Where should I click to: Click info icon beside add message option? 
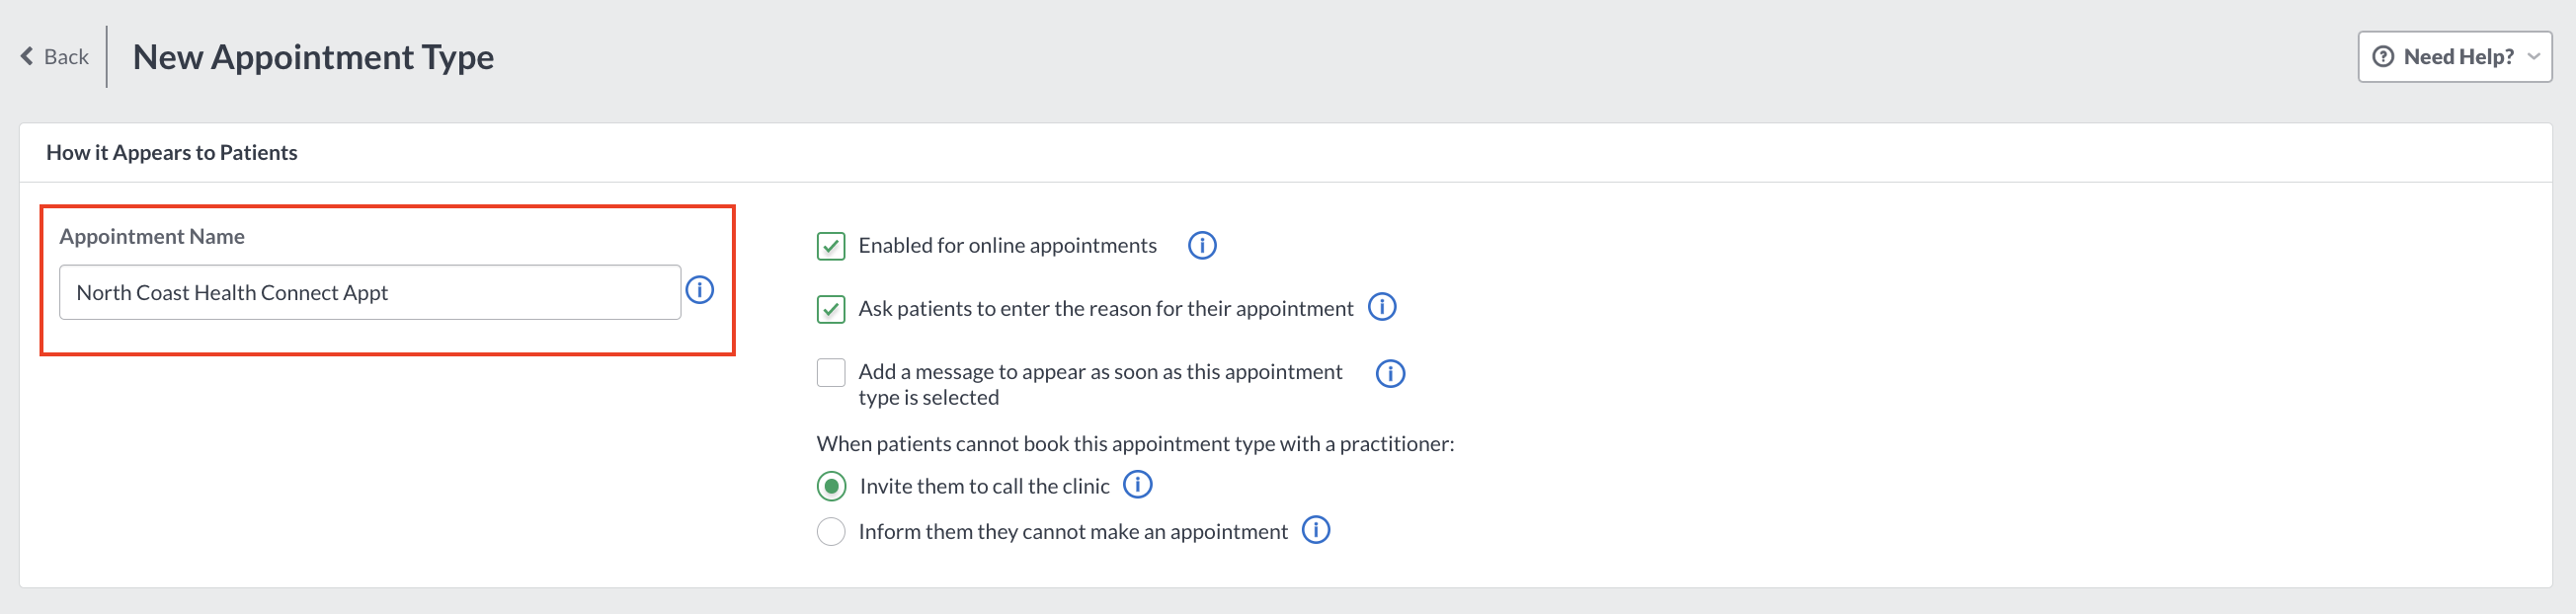coord(1390,373)
